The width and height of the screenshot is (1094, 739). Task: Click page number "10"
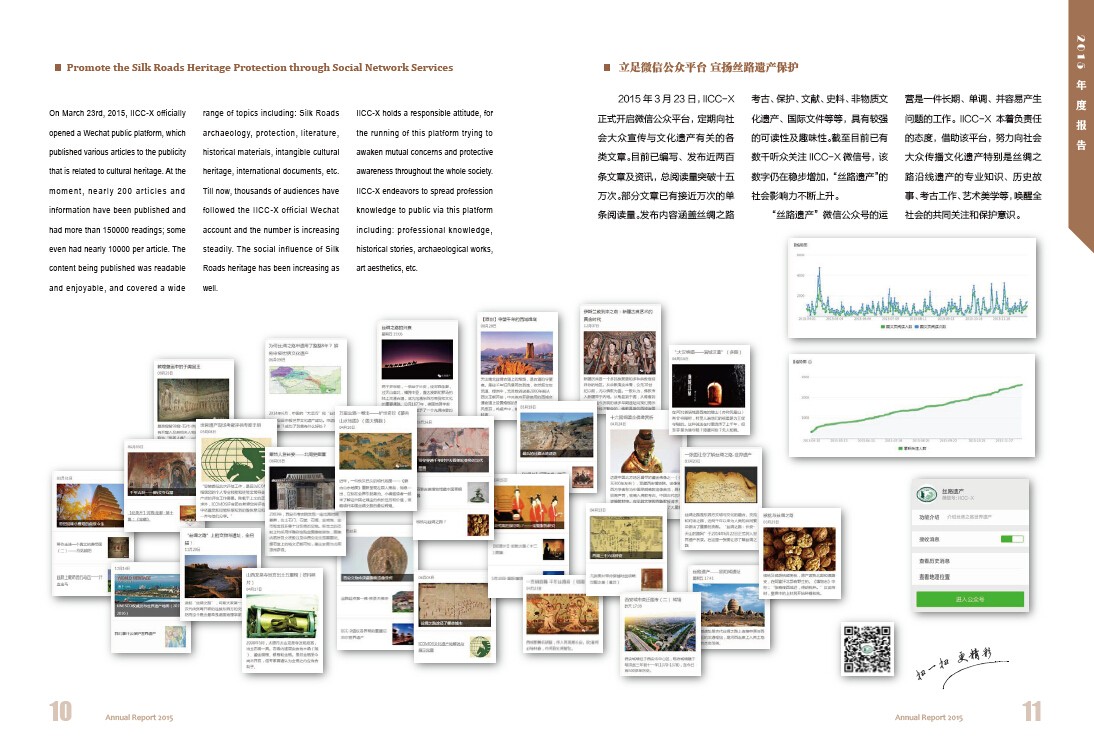pyautogui.click(x=61, y=711)
